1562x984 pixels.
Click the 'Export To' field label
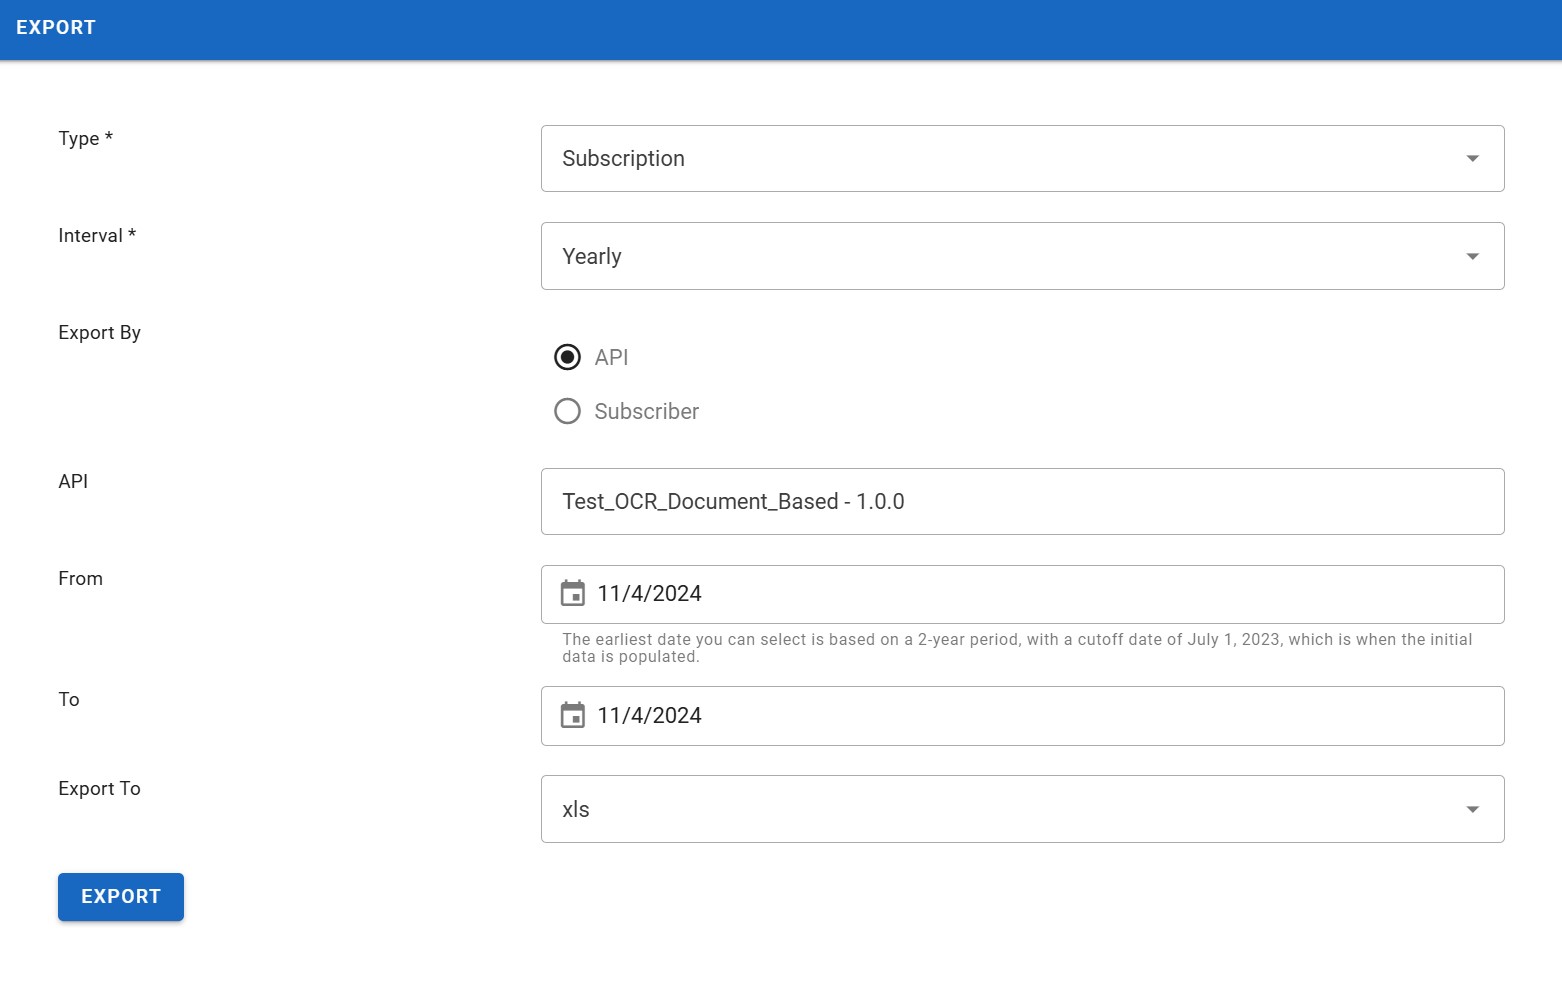pos(99,789)
